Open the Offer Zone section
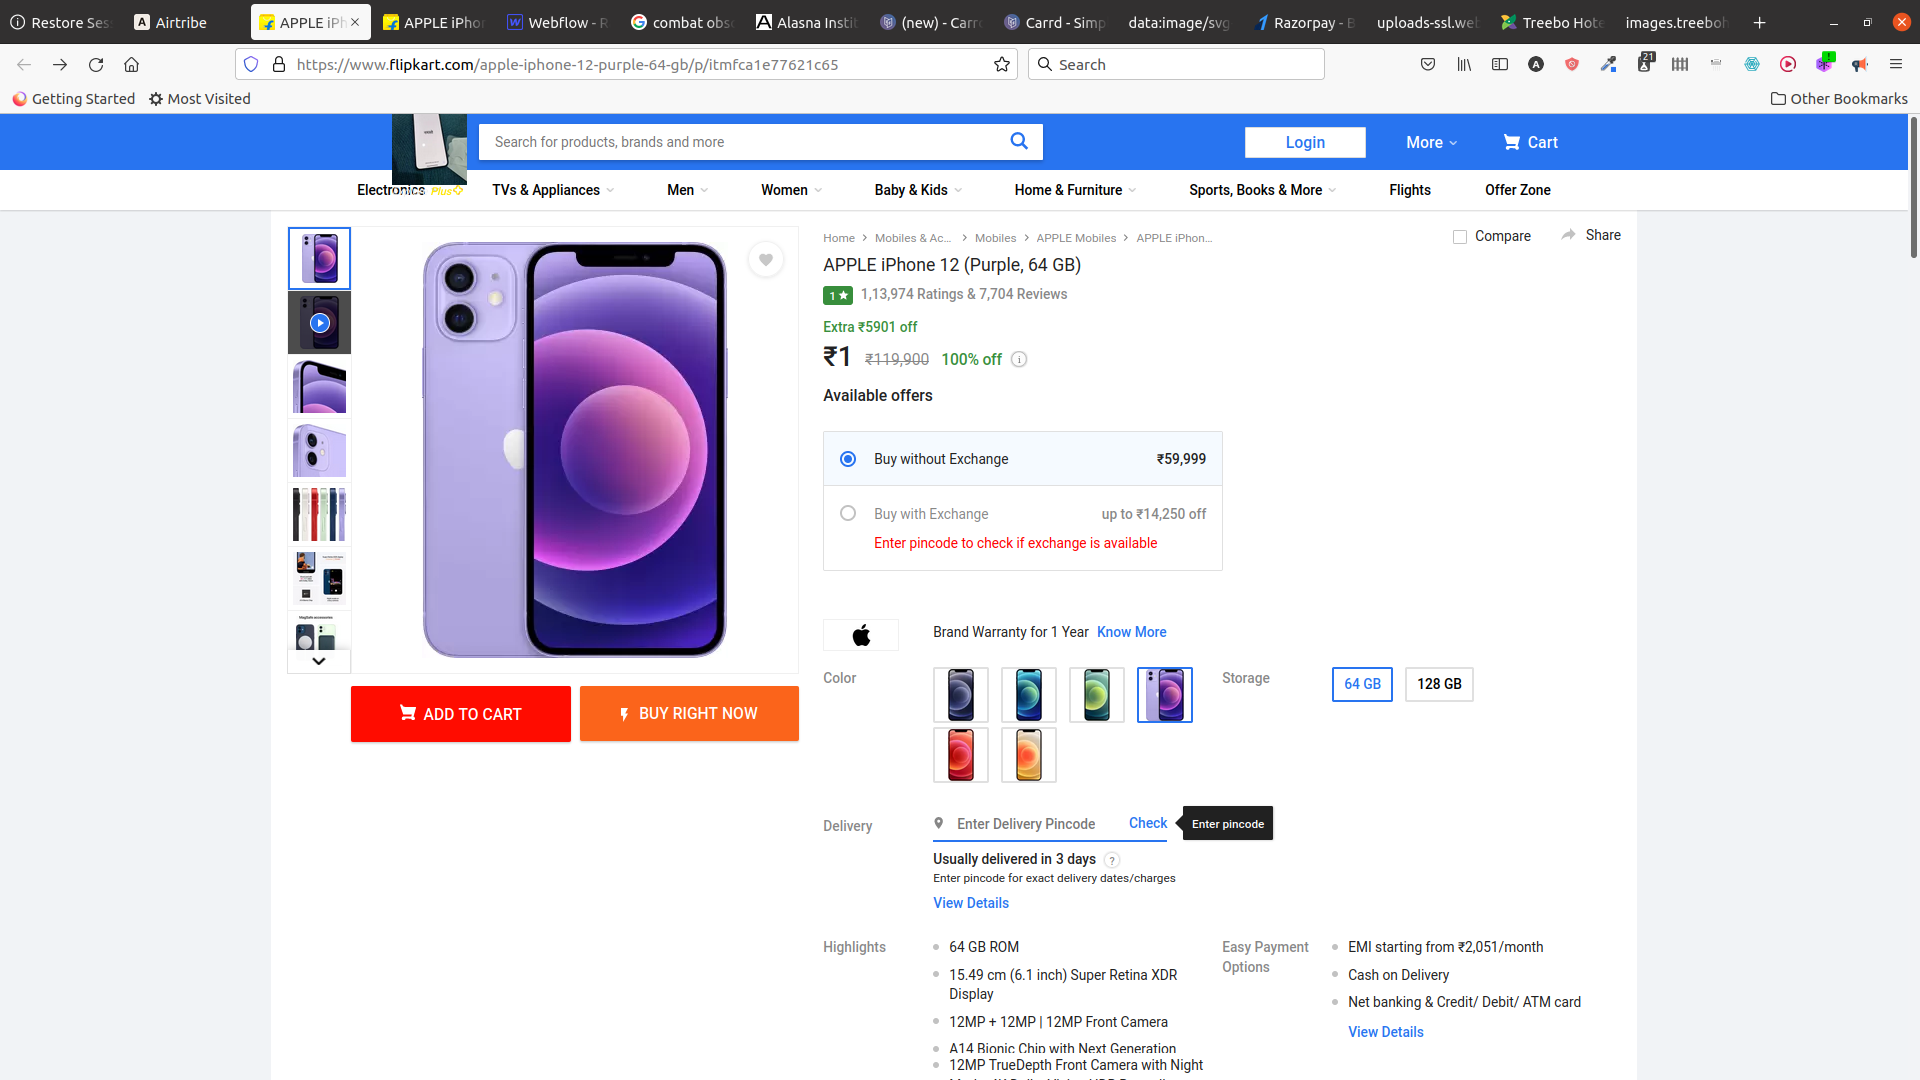1920x1080 pixels. [1517, 190]
